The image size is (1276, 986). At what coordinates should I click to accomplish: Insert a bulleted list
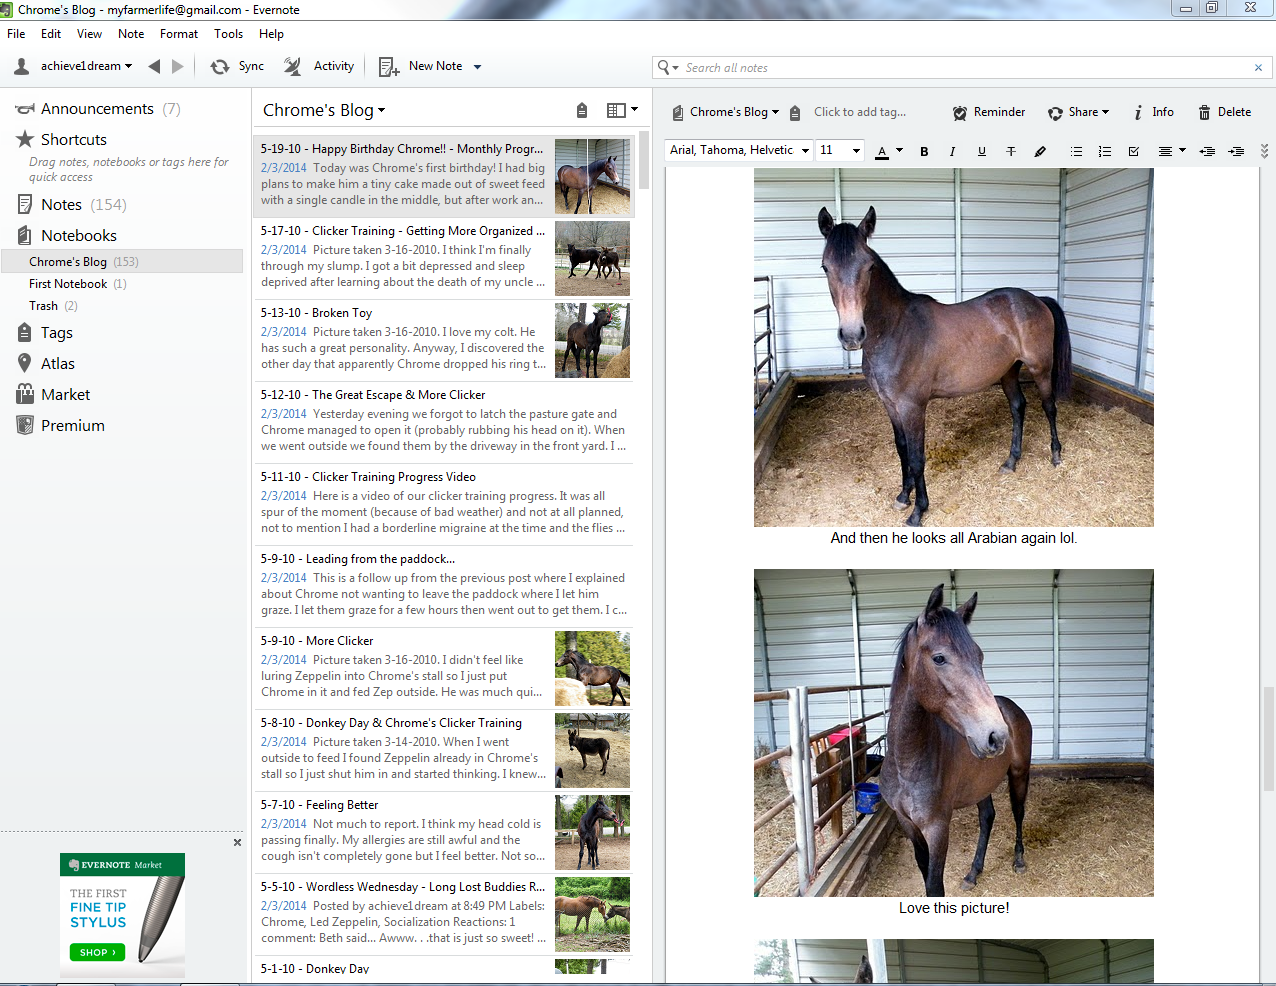(x=1076, y=151)
